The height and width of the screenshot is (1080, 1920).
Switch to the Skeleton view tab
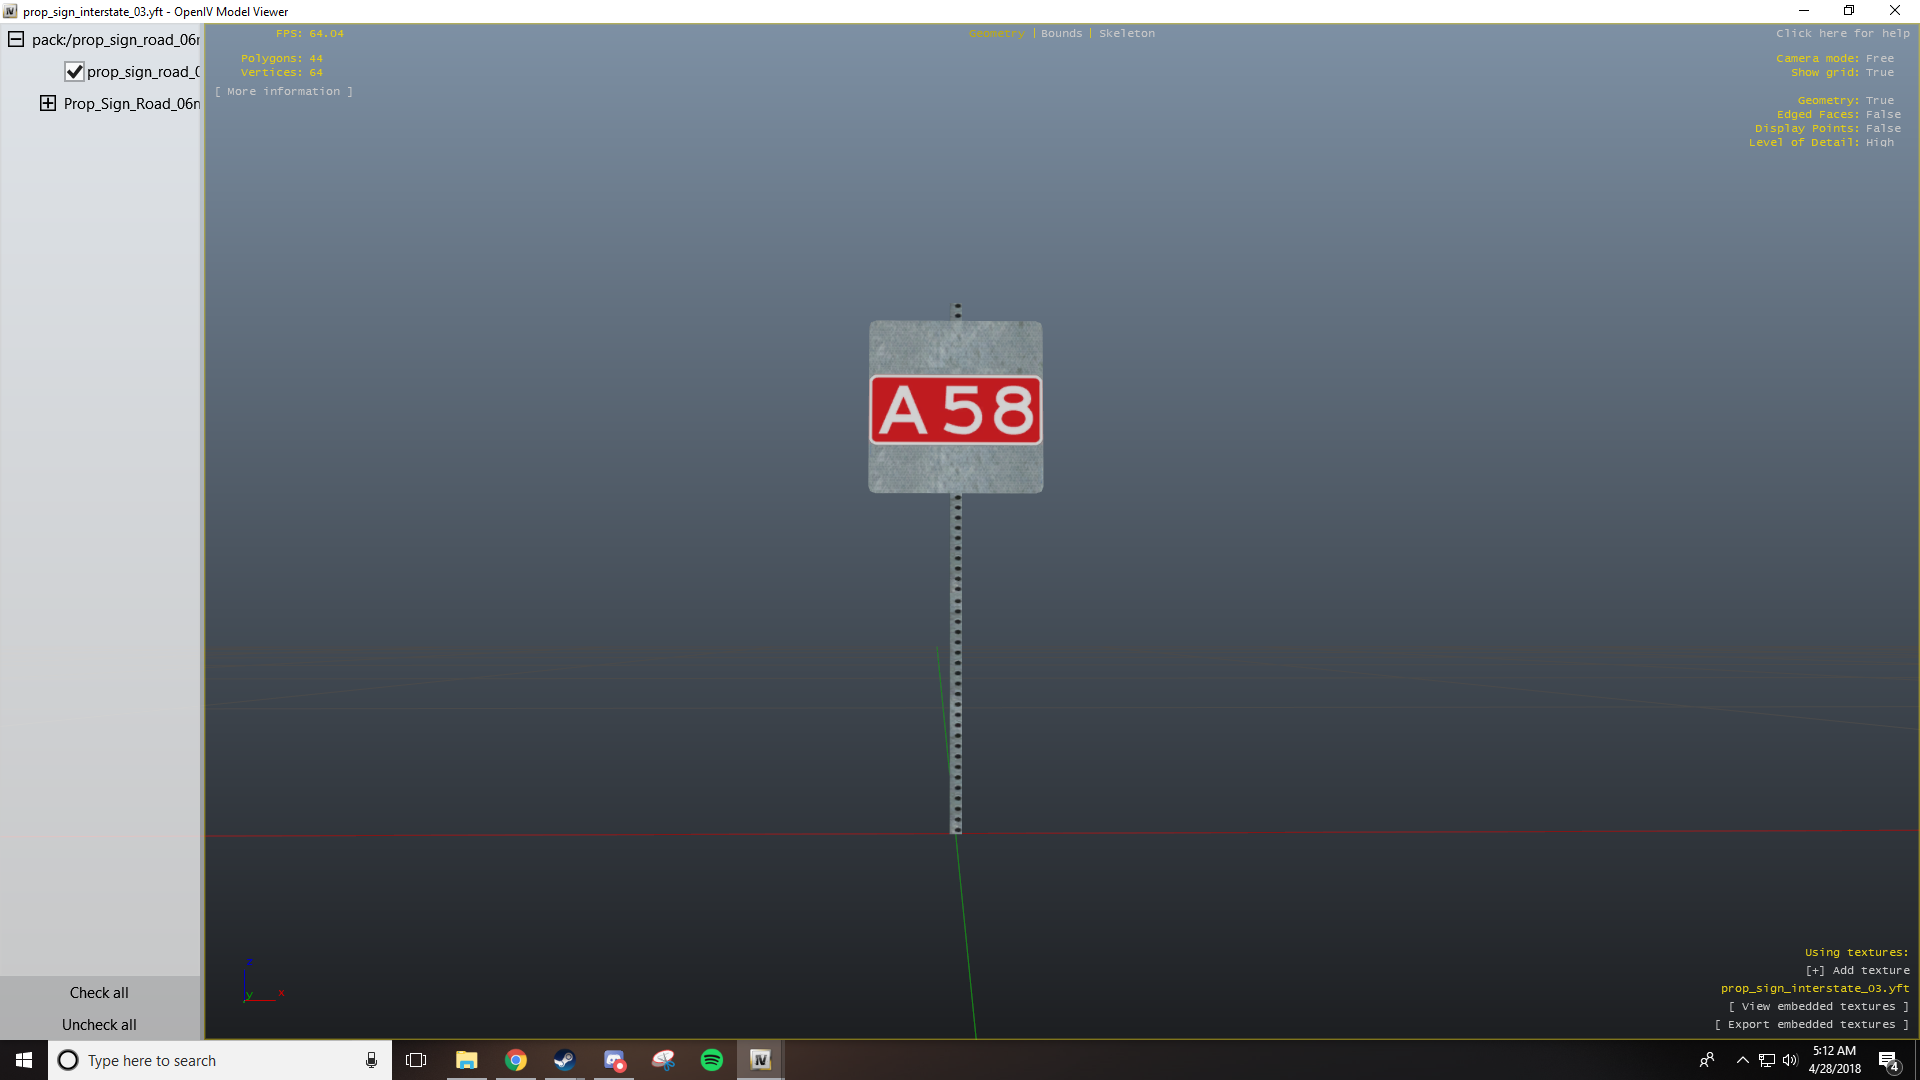1126,33
